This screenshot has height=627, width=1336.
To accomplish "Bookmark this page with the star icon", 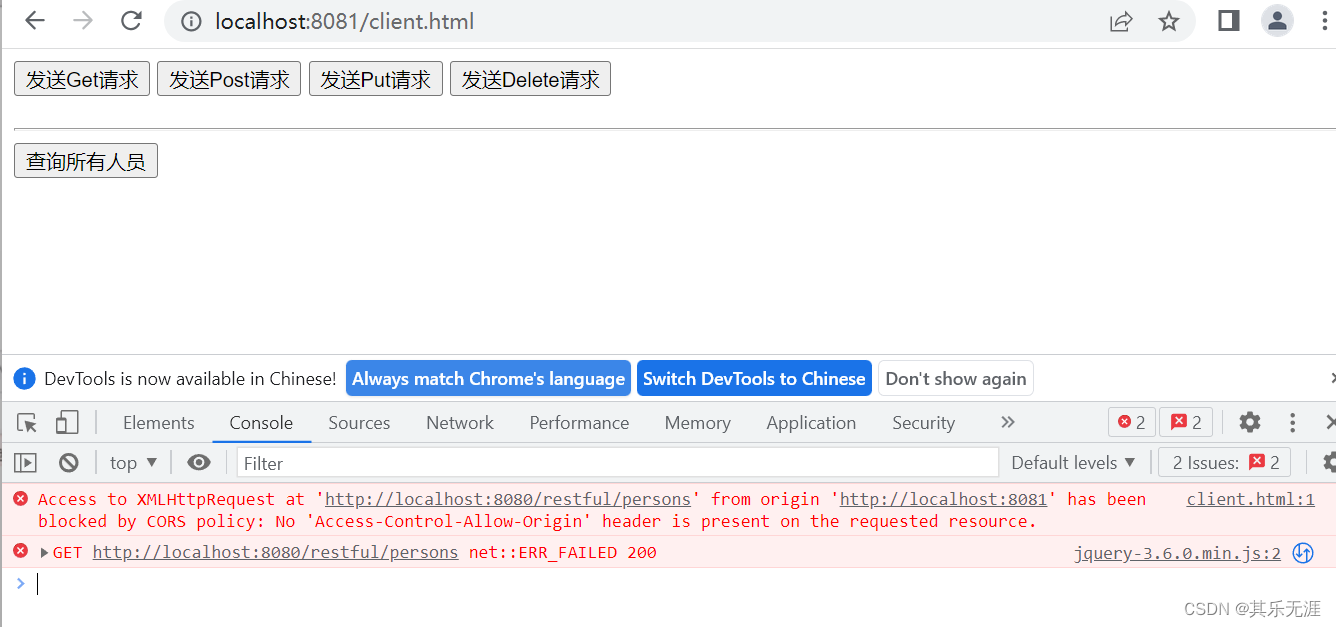I will click(x=1169, y=21).
